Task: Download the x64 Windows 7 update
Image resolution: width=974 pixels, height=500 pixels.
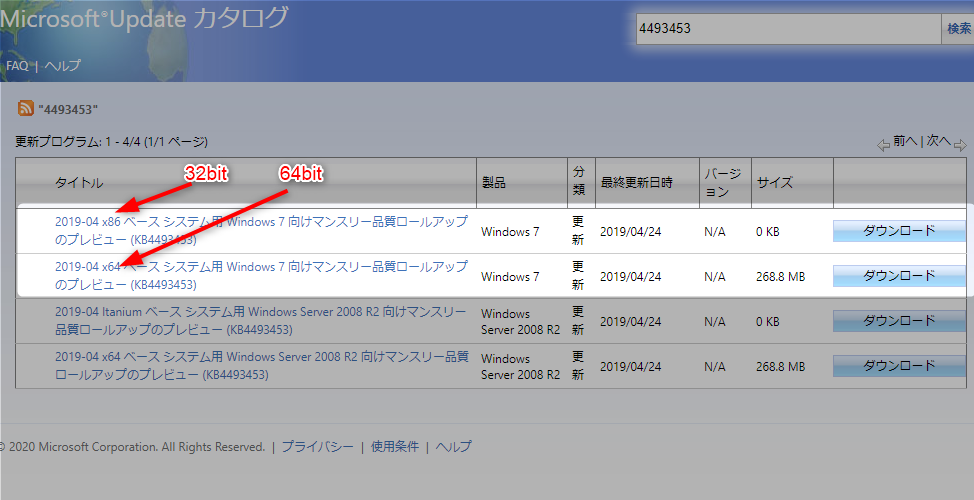Action: tap(899, 275)
